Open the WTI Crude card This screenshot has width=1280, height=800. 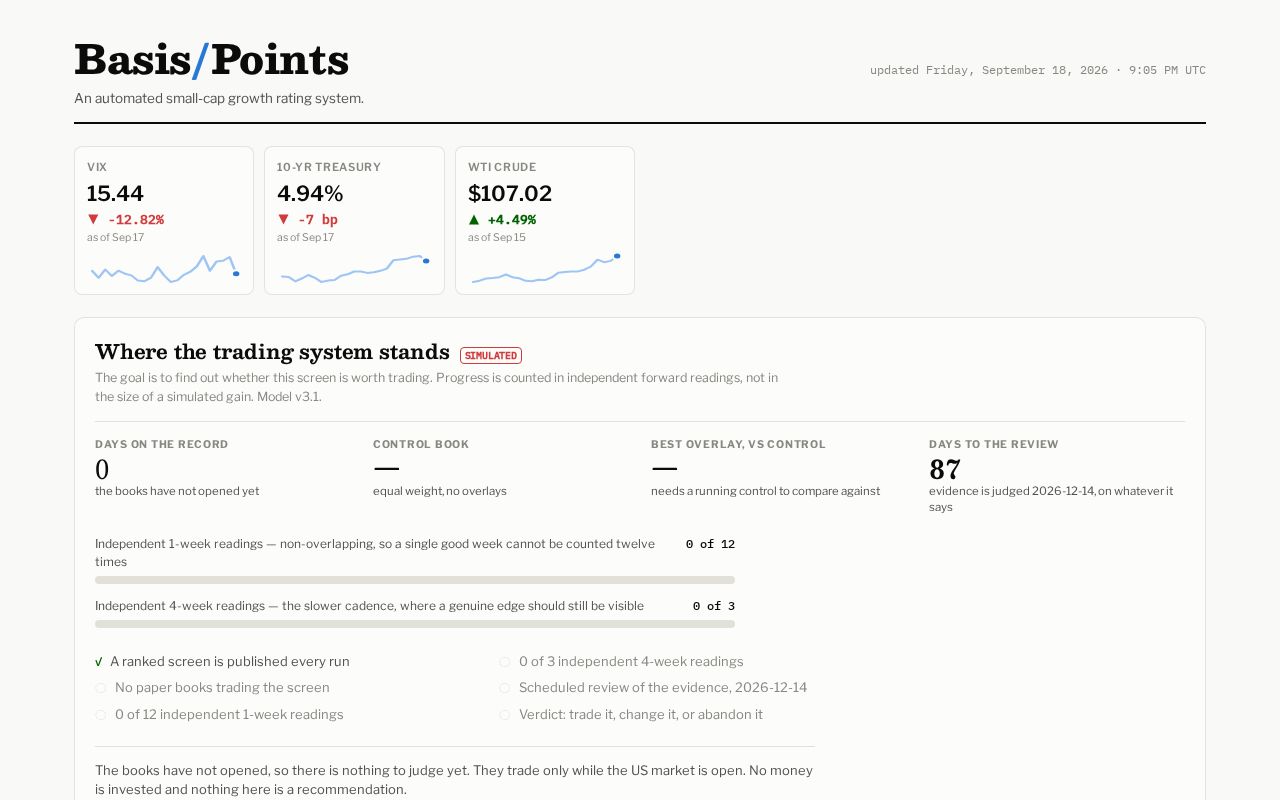(x=545, y=221)
